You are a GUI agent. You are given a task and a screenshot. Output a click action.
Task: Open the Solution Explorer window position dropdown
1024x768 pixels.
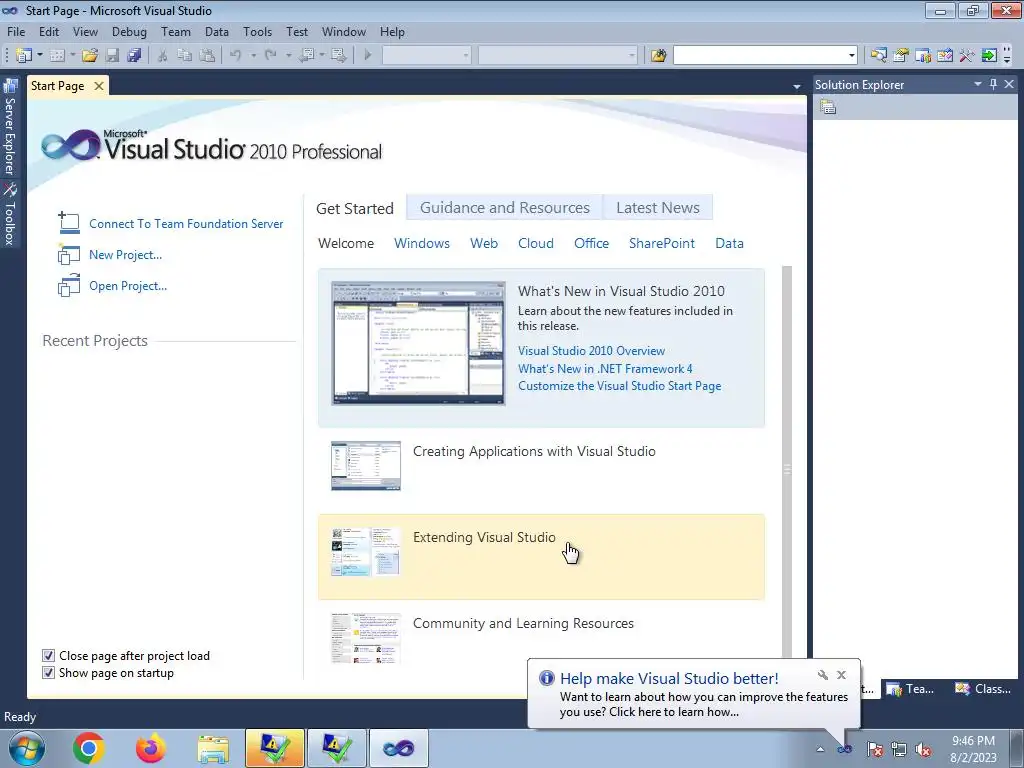tap(978, 84)
